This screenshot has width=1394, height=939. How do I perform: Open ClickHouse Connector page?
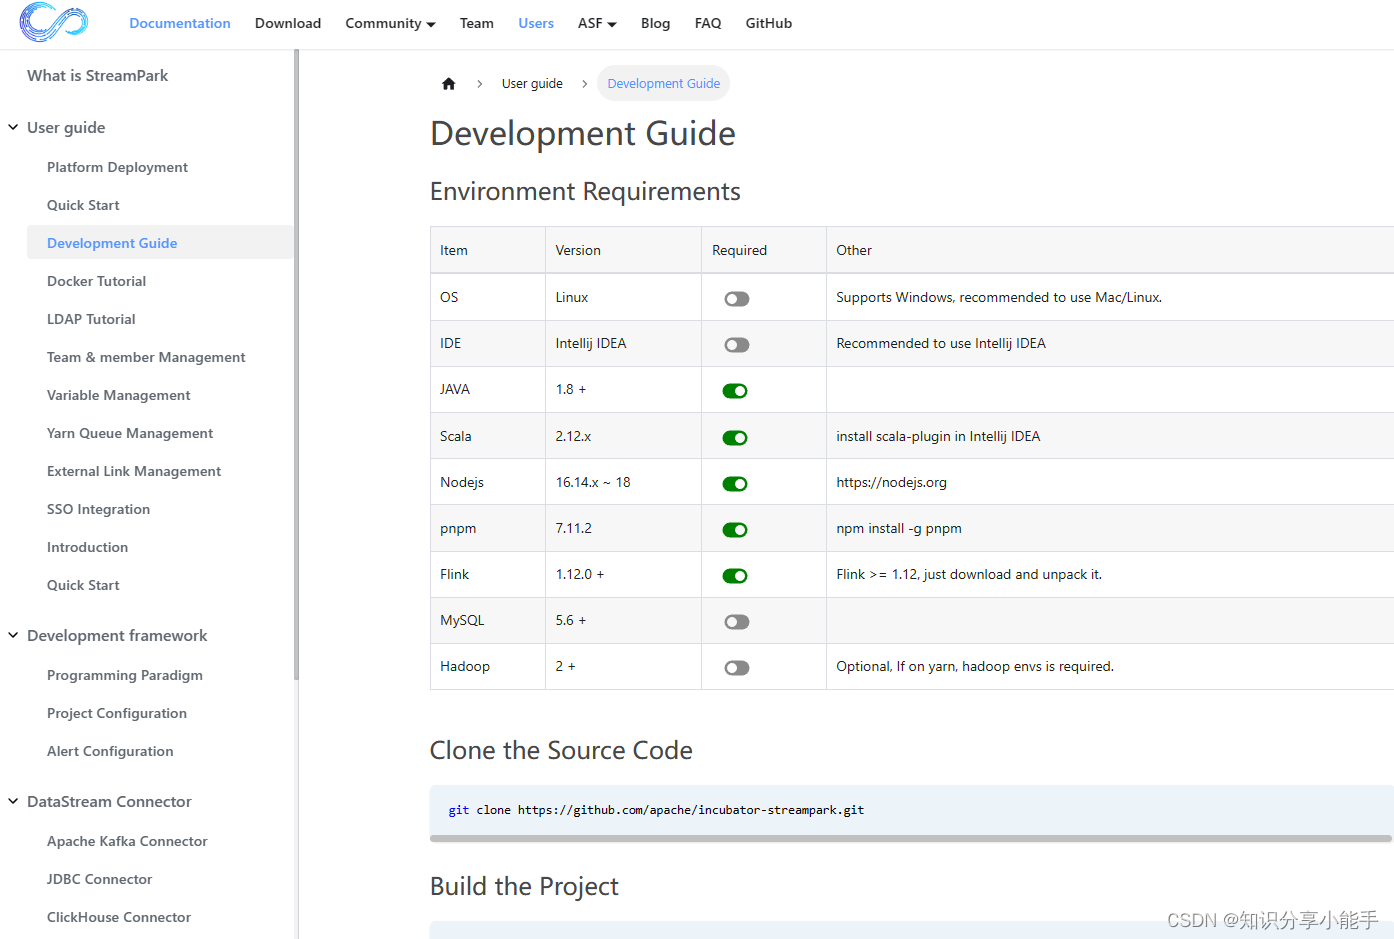pyautogui.click(x=119, y=917)
